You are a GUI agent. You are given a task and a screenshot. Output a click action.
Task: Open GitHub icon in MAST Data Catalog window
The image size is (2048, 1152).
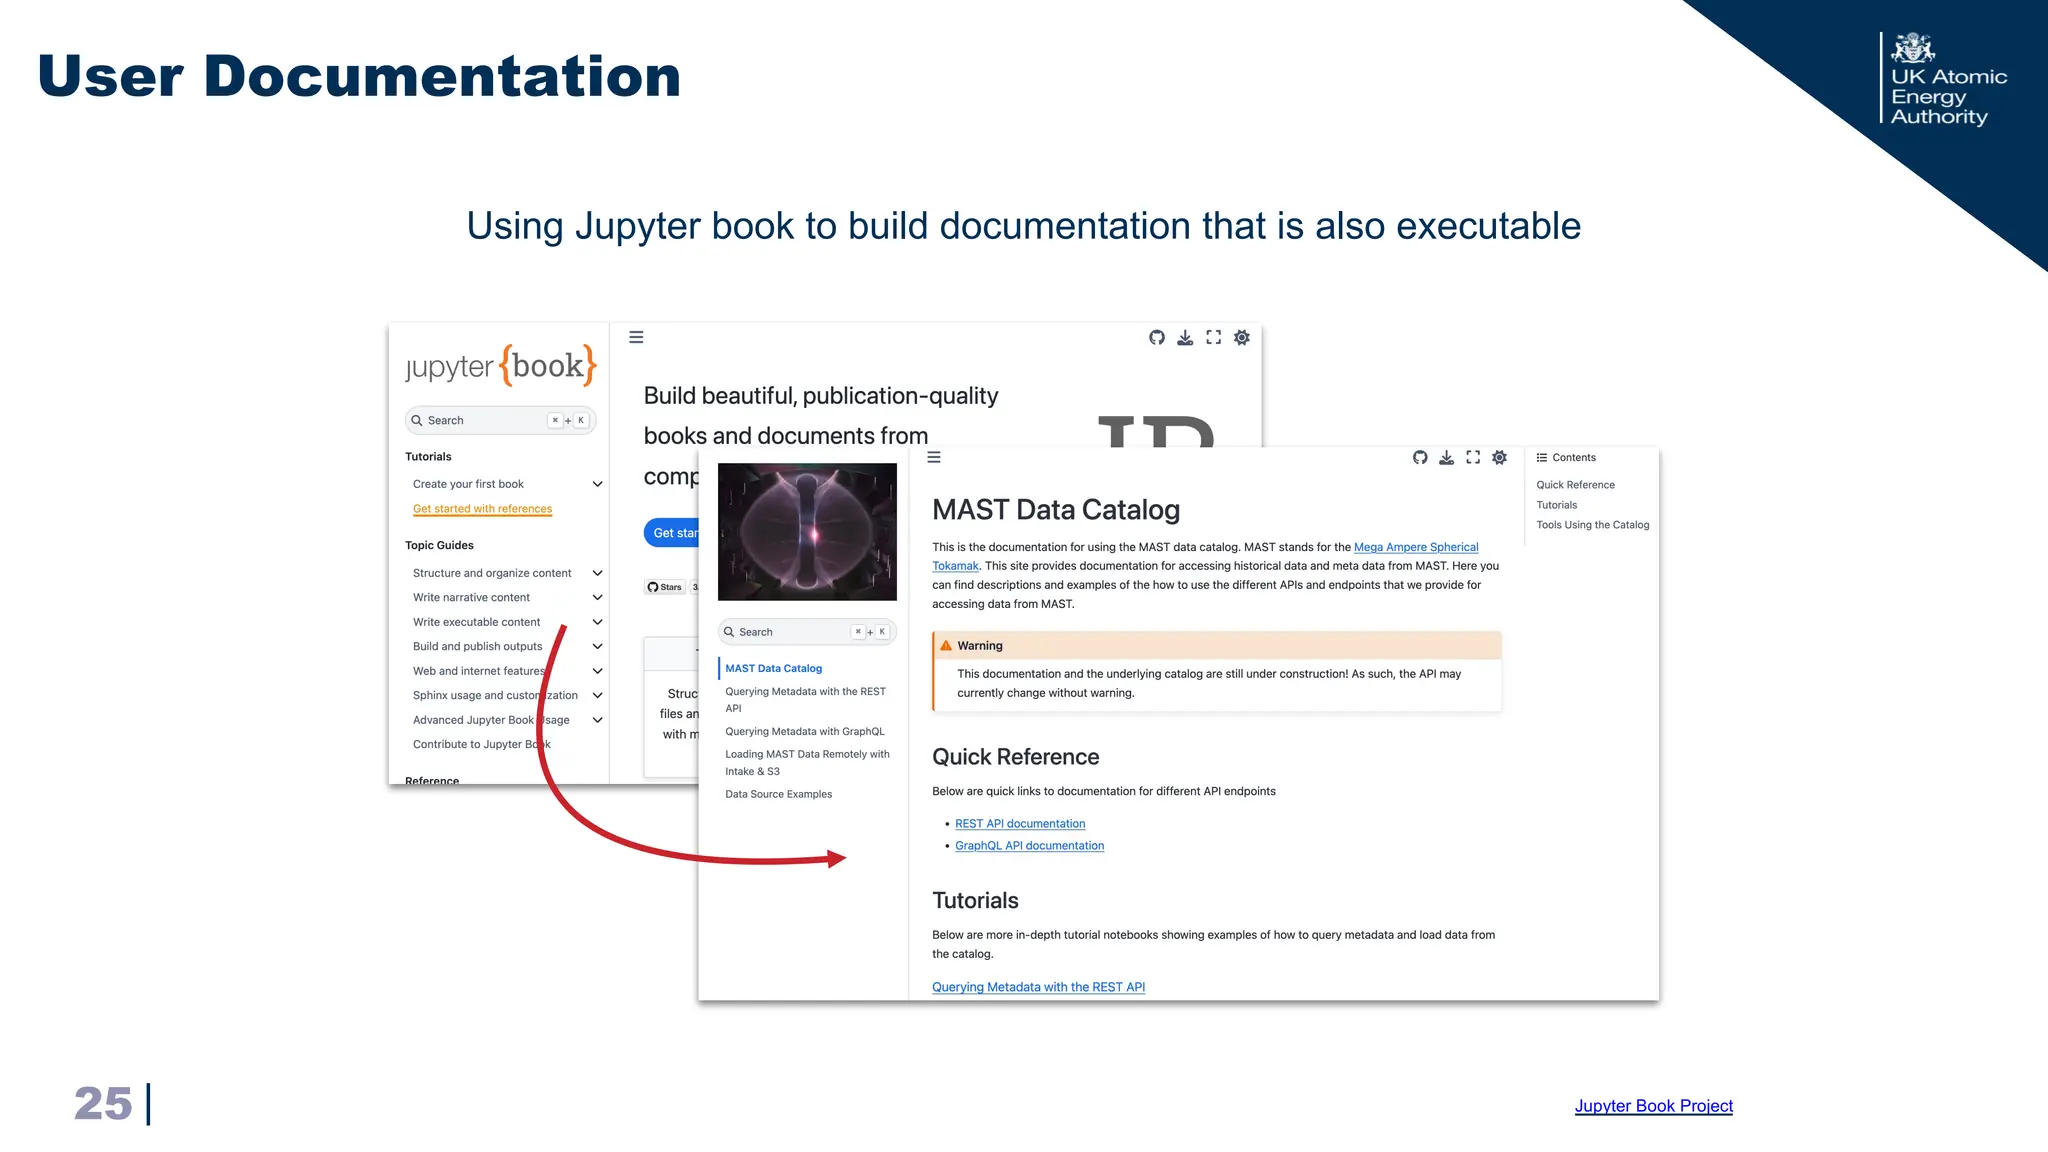pos(1420,458)
